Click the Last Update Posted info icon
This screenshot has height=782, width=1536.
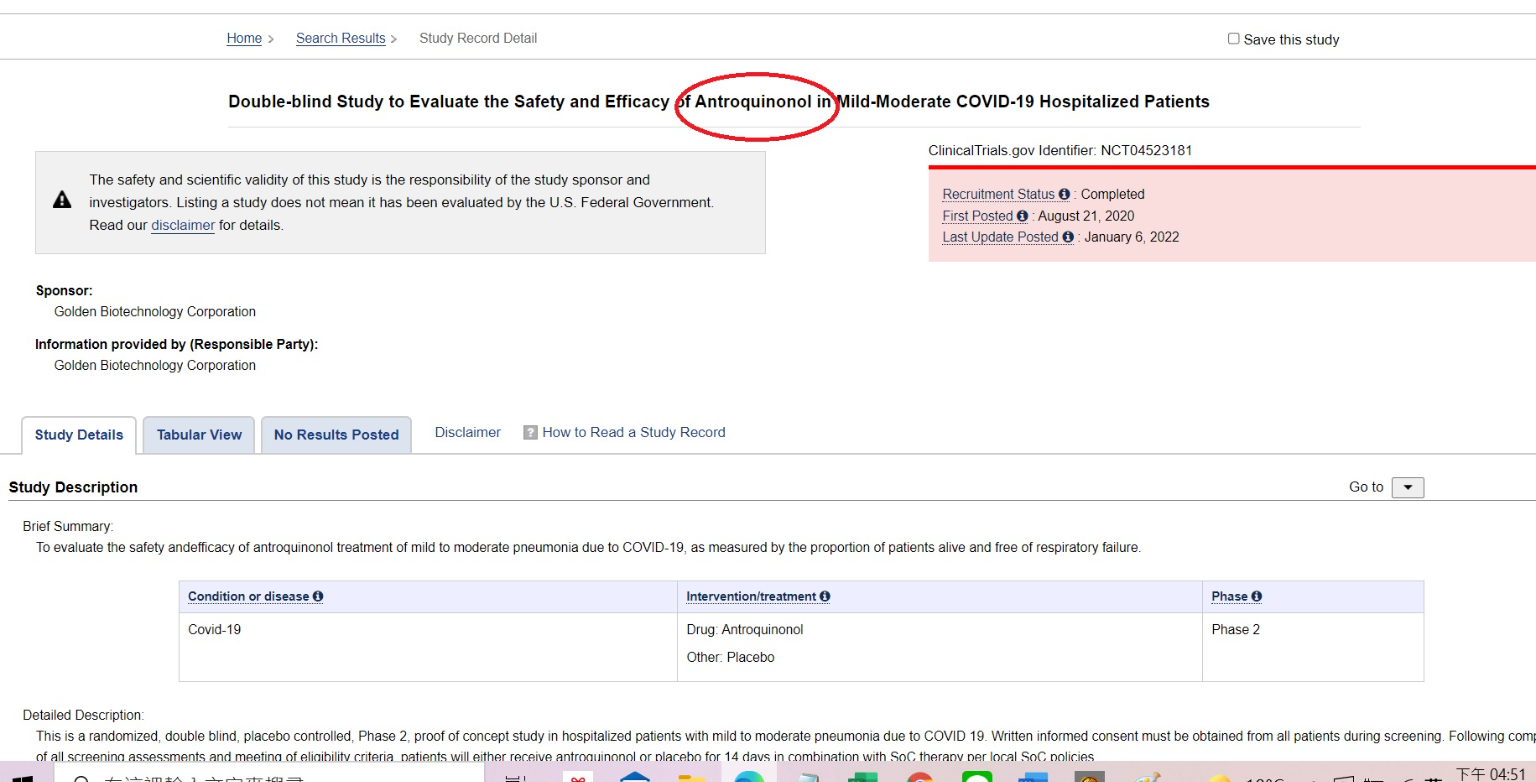pyautogui.click(x=1068, y=237)
